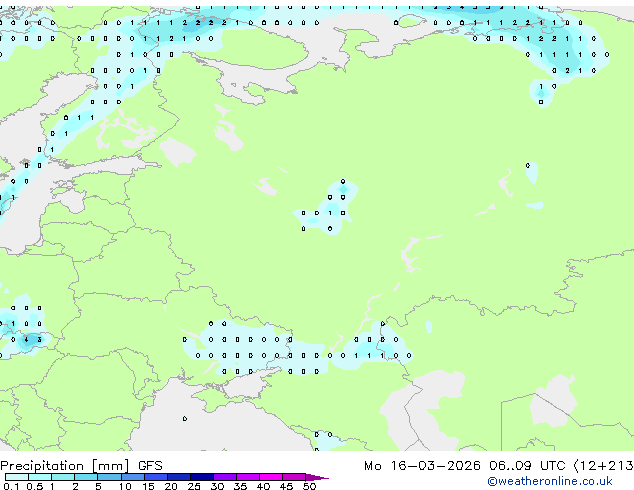
Task: Select the 'GFS' model label
Action: [150, 466]
